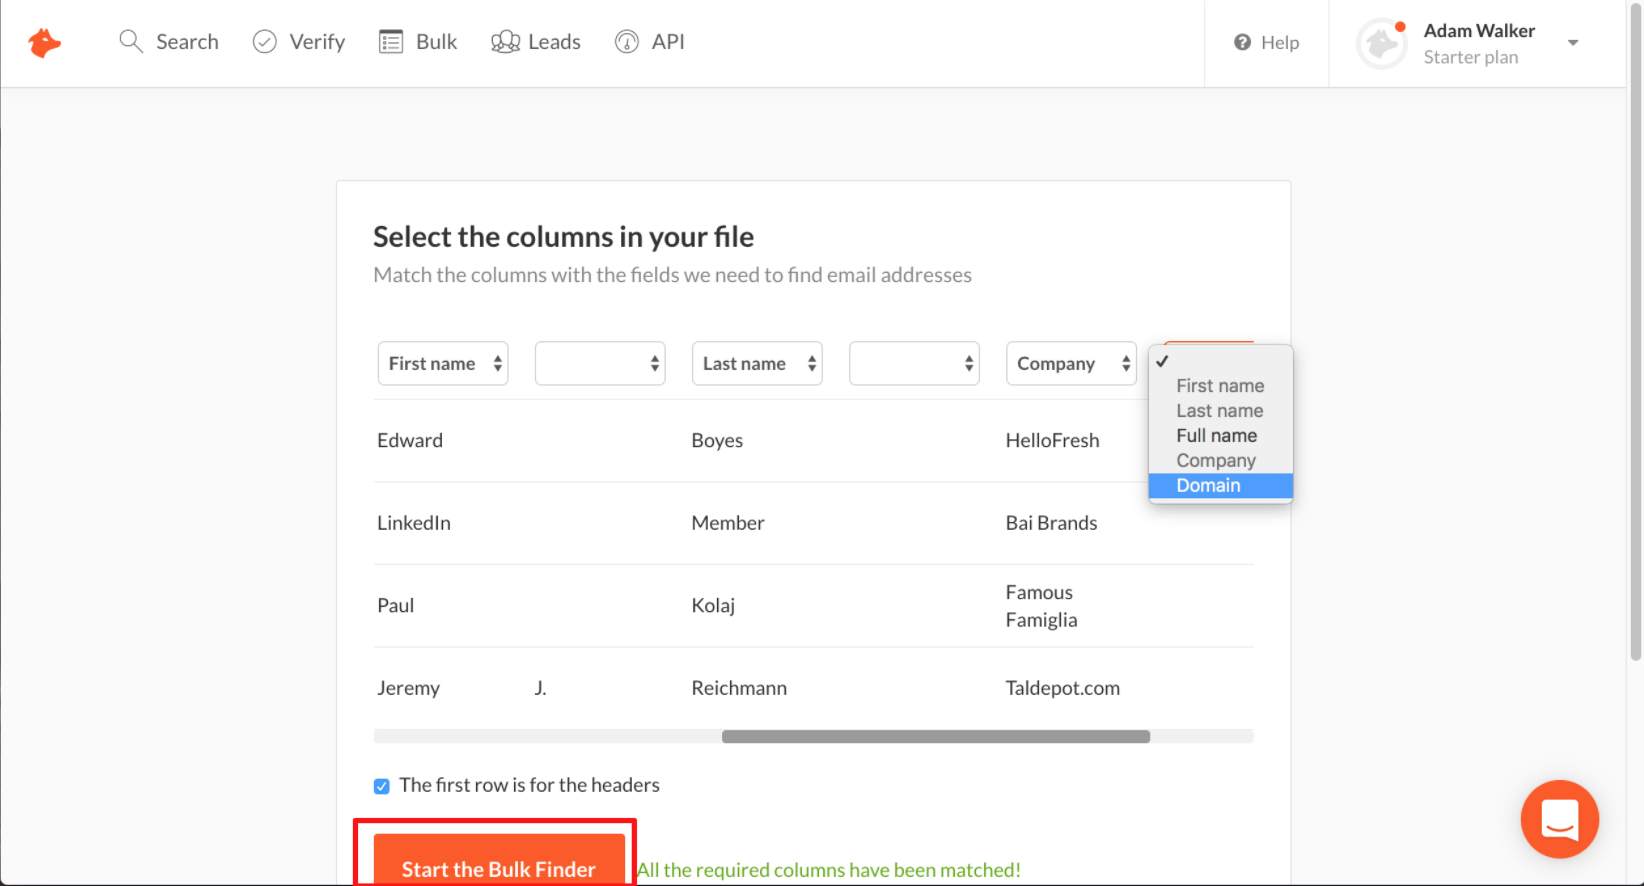Click the Help question mark icon

tap(1242, 42)
